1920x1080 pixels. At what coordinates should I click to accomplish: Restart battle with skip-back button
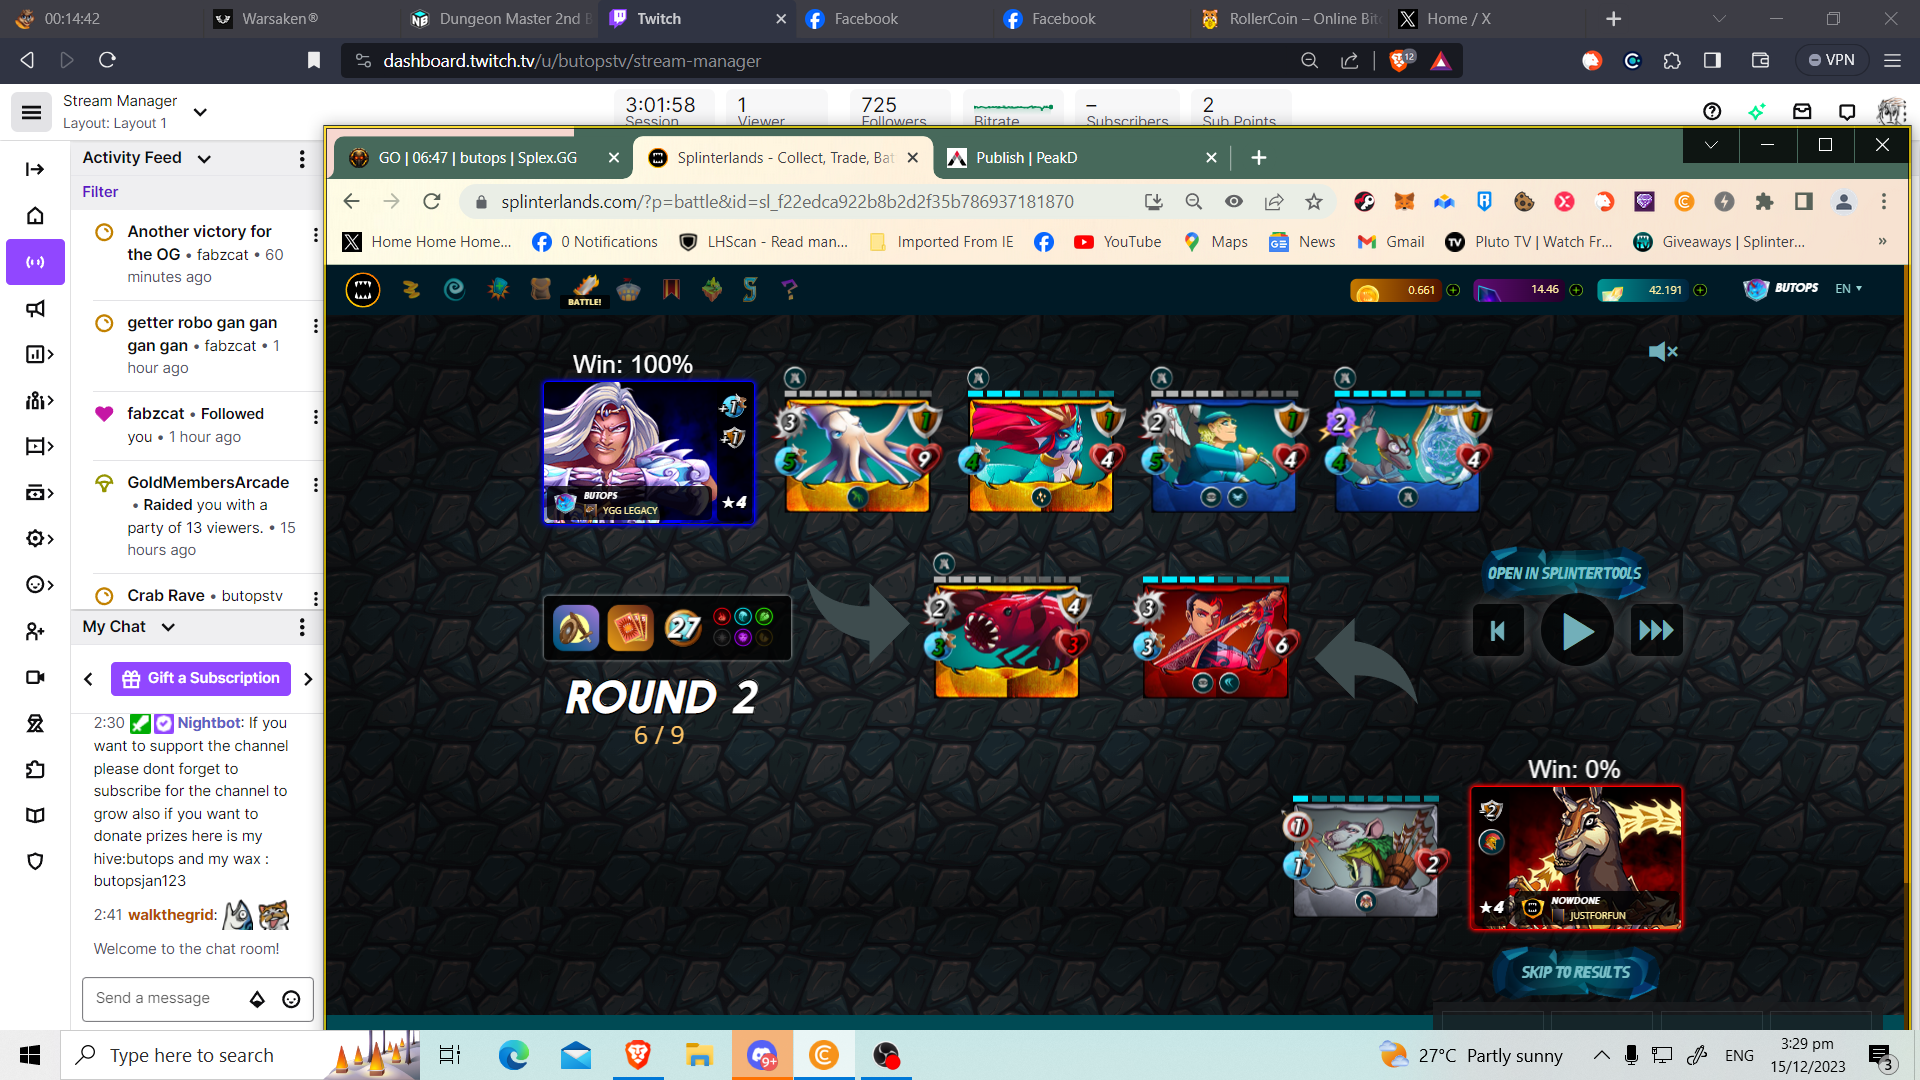coord(1498,631)
